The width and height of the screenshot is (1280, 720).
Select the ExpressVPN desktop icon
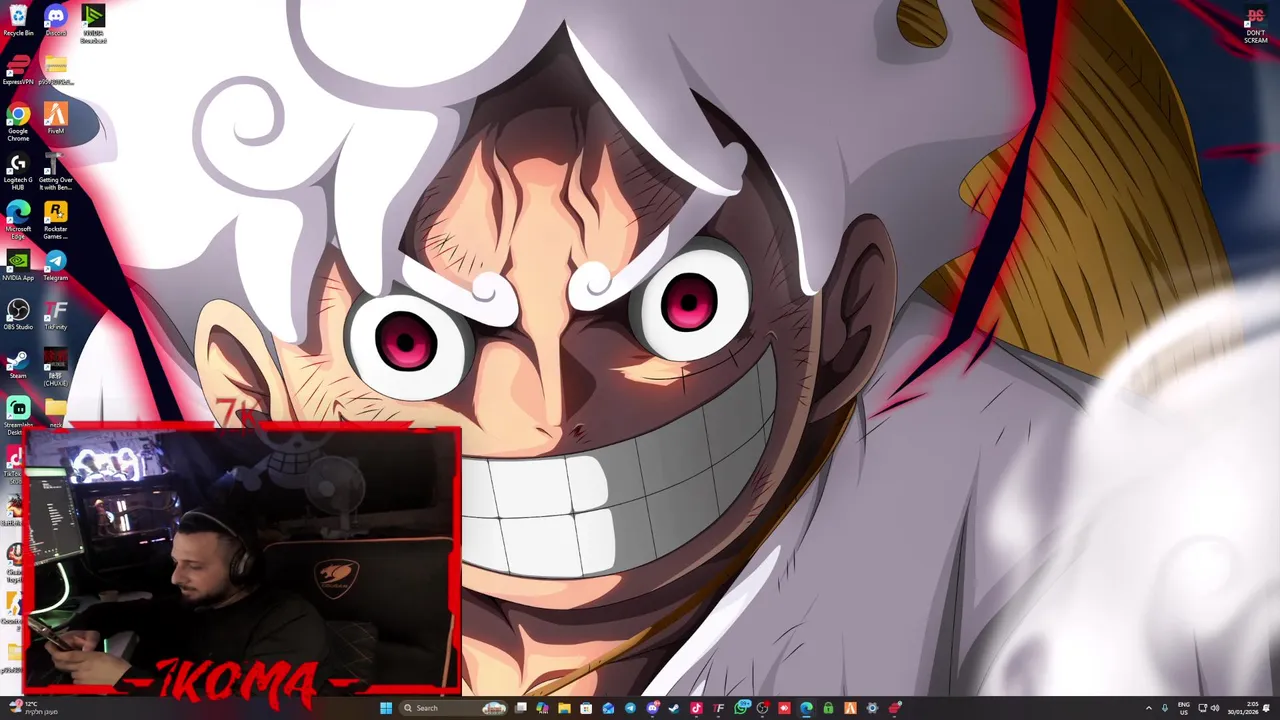click(18, 70)
